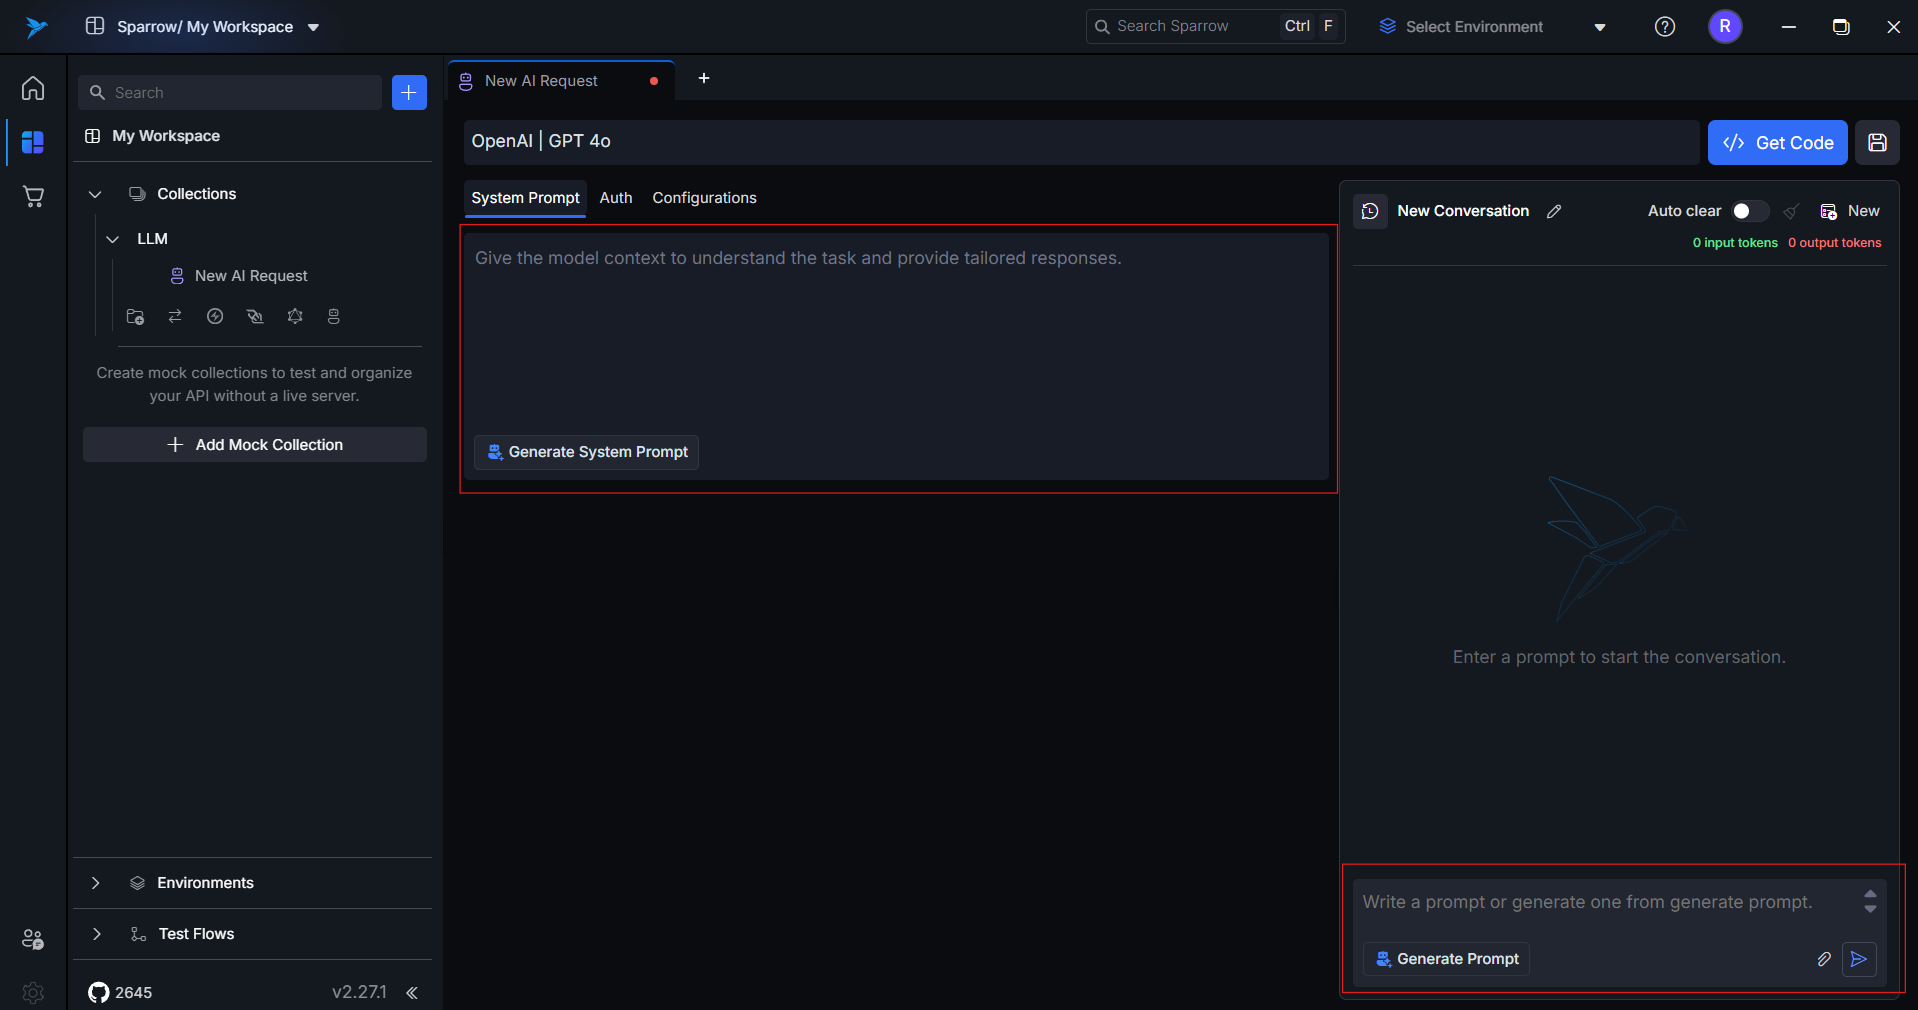Open conversation history icon
Image resolution: width=1918 pixels, height=1010 pixels.
1370,211
